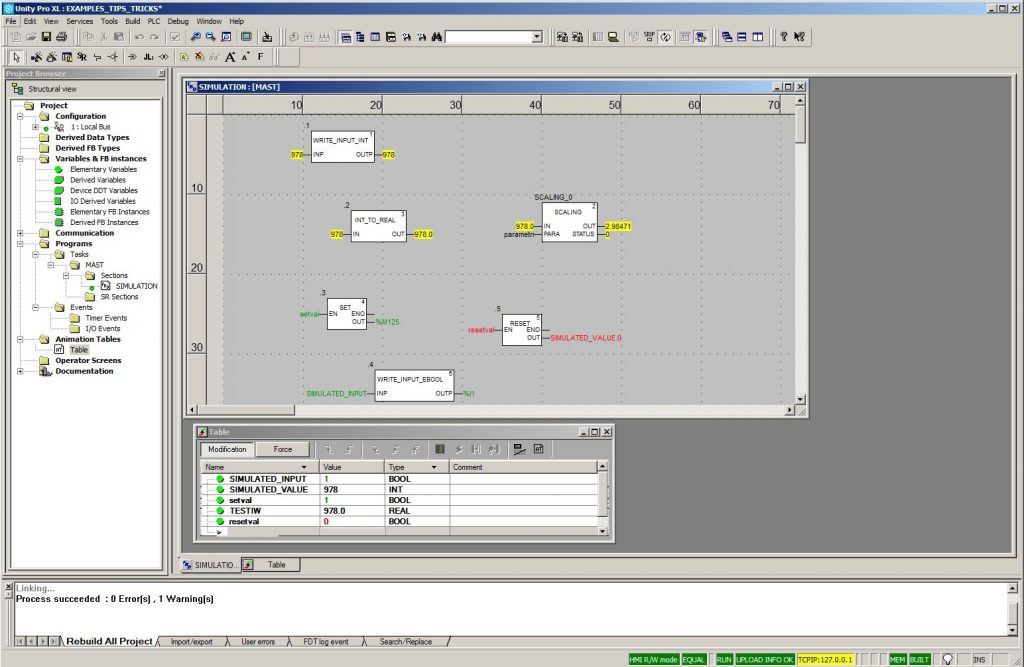
Task: Click the RUN indicator in the status bar
Action: (723, 660)
